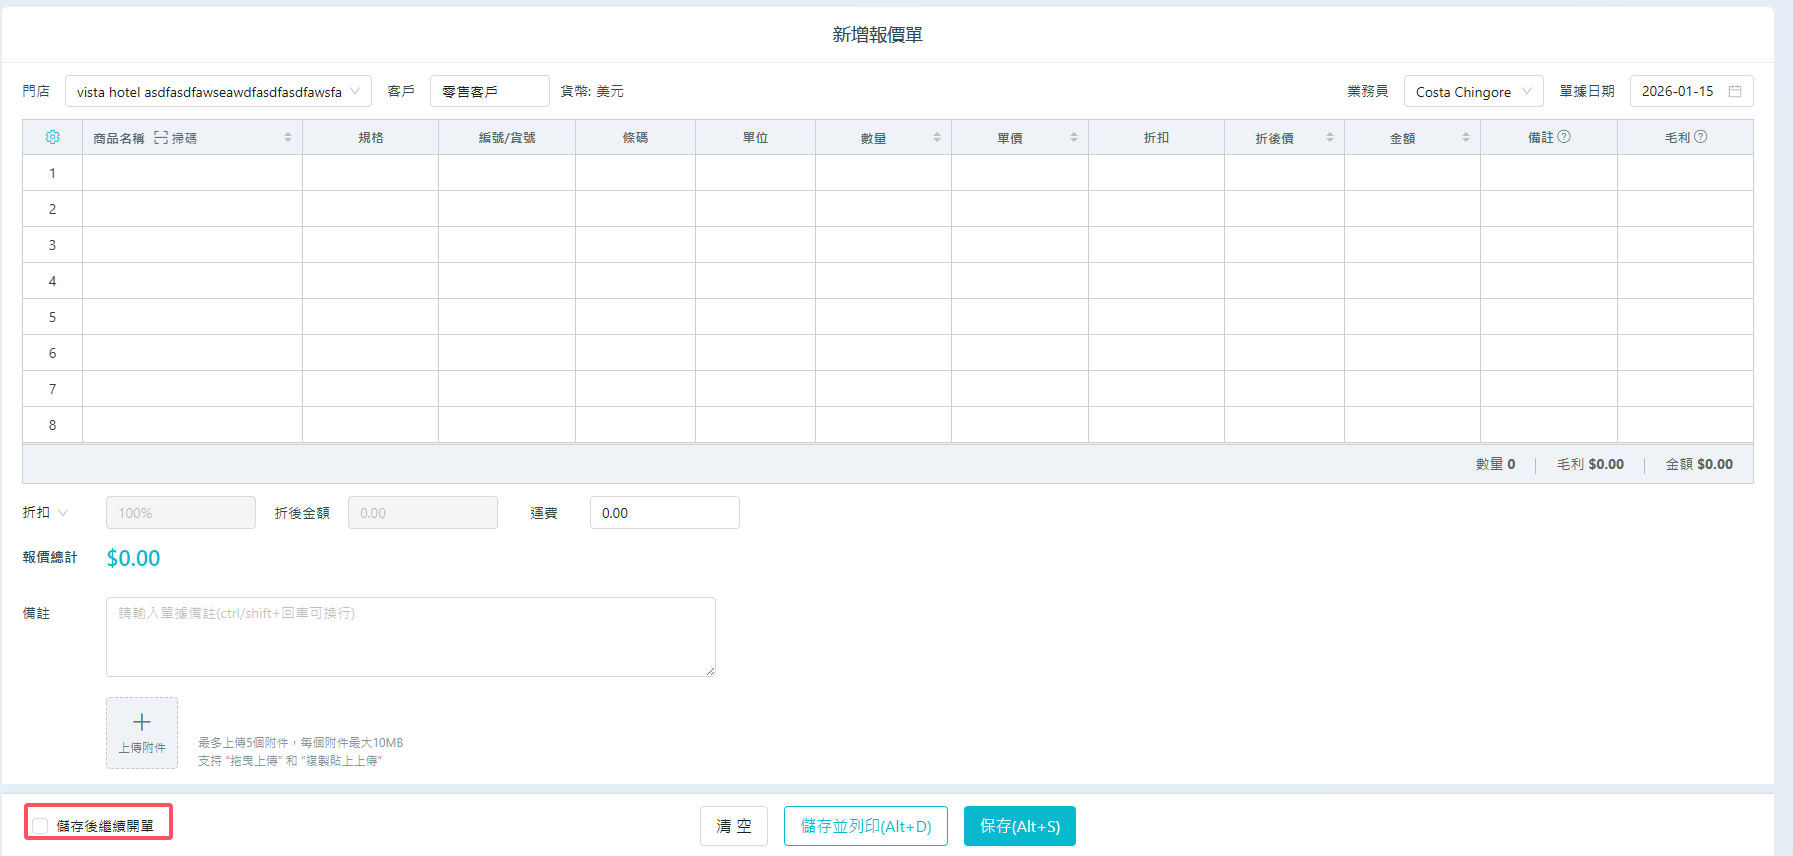
Task: Sort by 折後價 column arrows
Action: 1329,137
